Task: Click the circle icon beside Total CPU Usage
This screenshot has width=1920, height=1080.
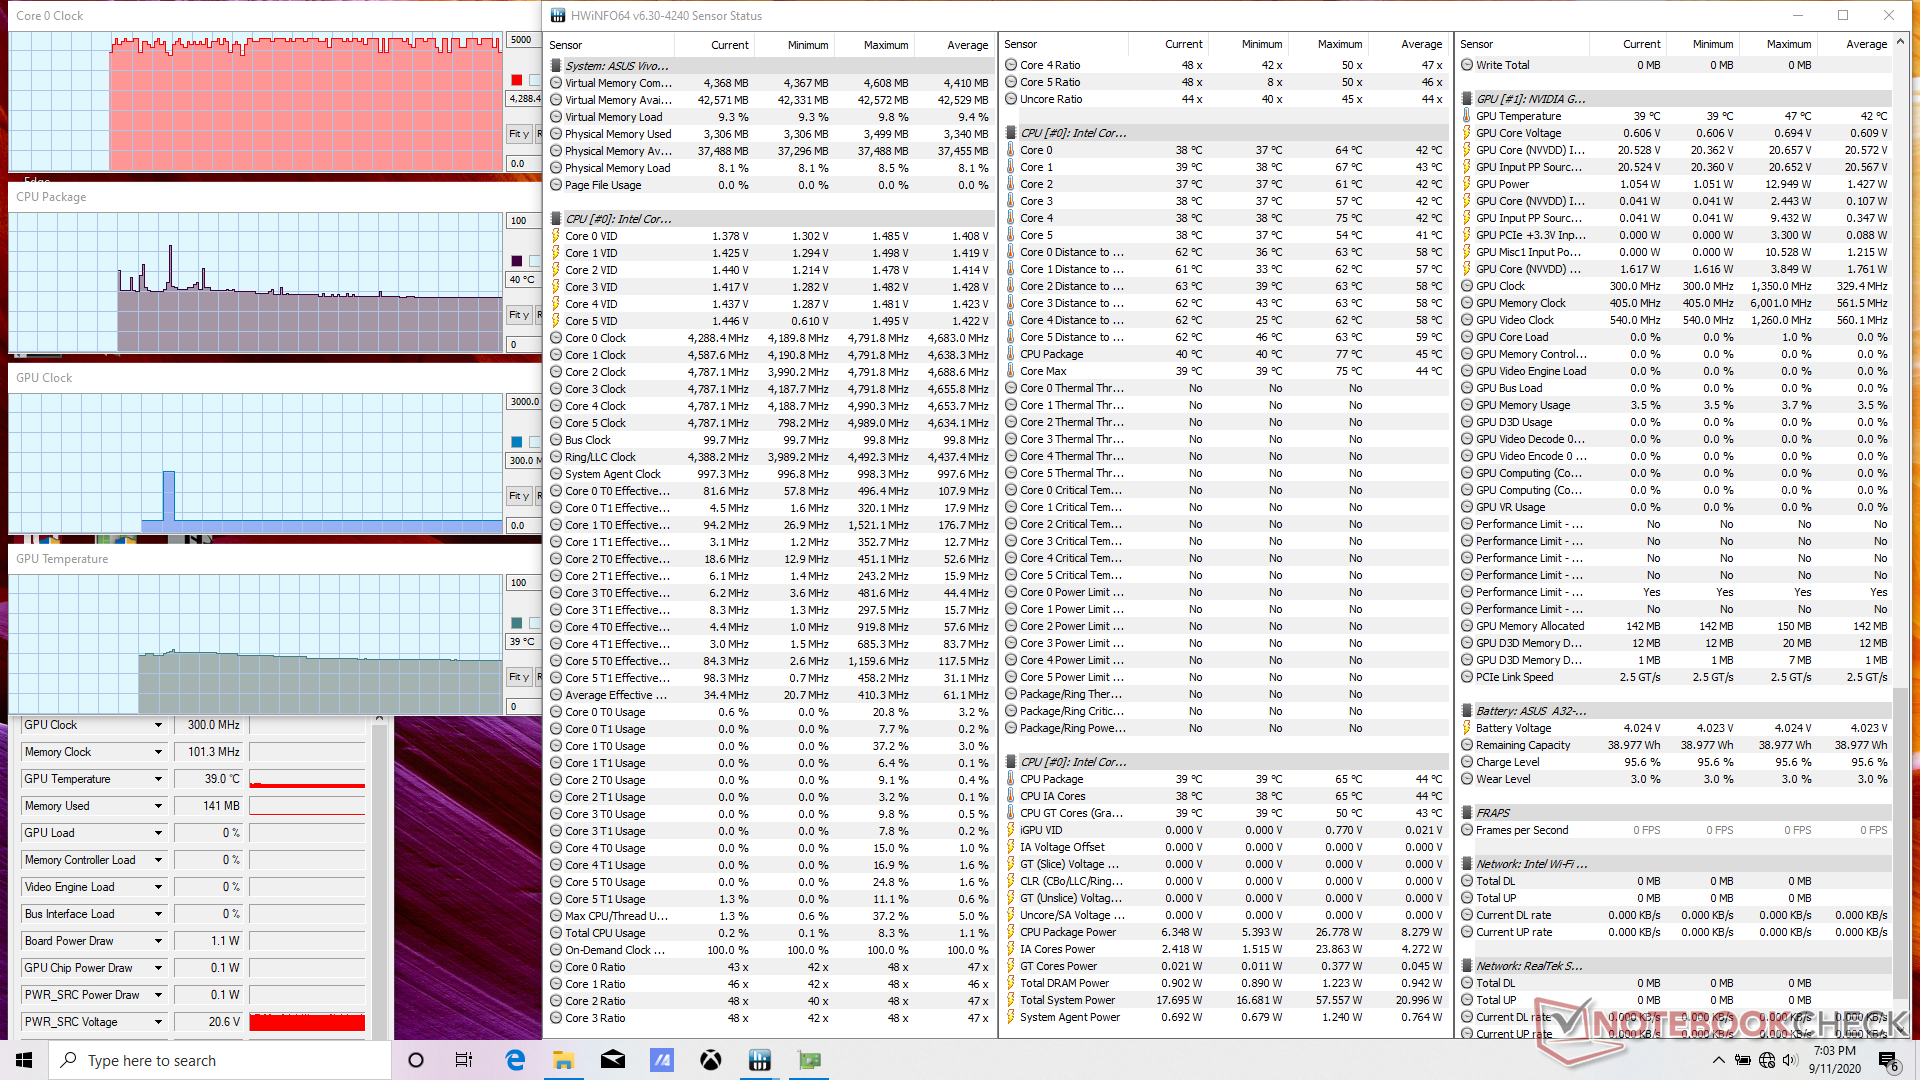Action: point(556,933)
